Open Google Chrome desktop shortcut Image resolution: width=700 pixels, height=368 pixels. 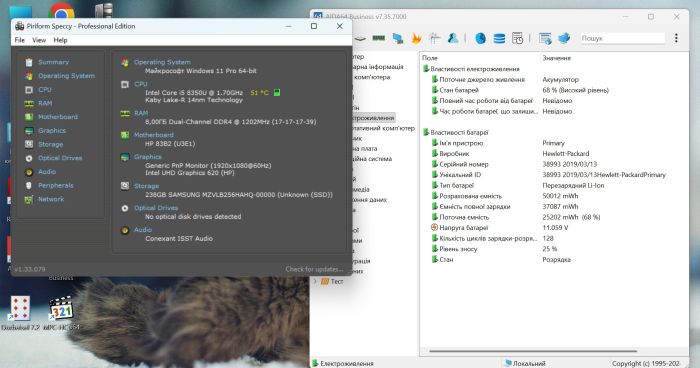point(62,10)
